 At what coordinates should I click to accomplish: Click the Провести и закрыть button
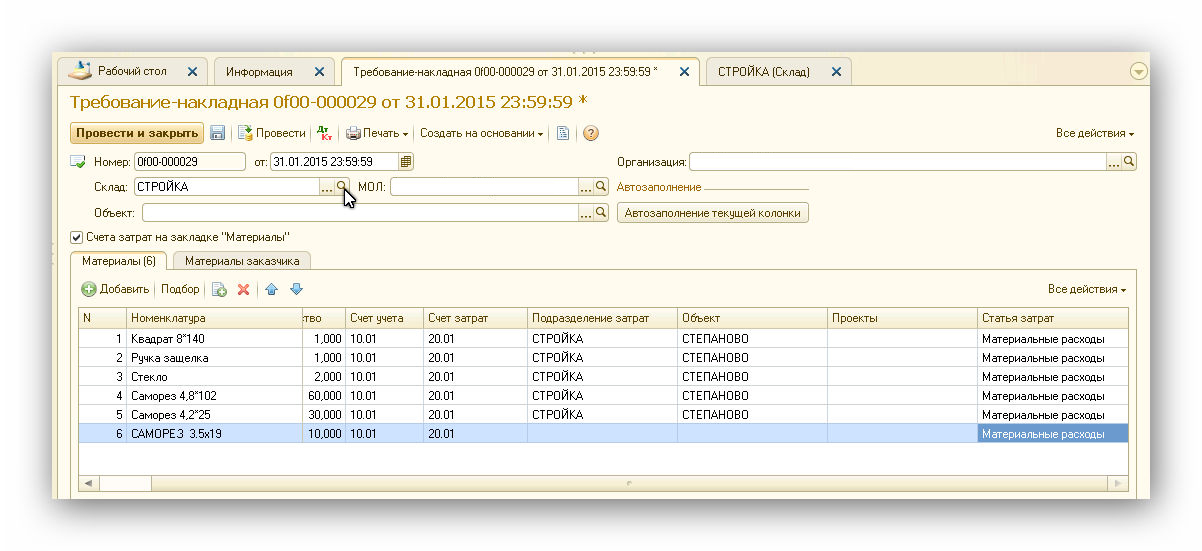coord(136,133)
